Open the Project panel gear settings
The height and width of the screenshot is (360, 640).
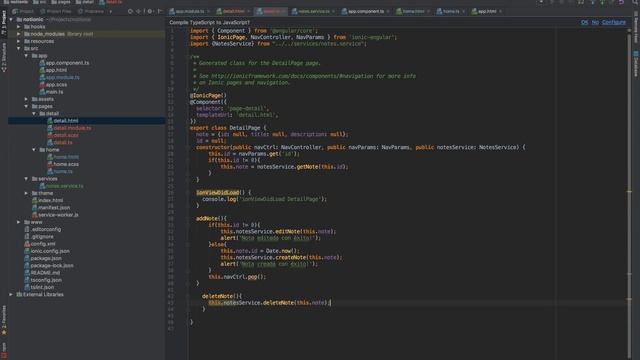click(150, 11)
